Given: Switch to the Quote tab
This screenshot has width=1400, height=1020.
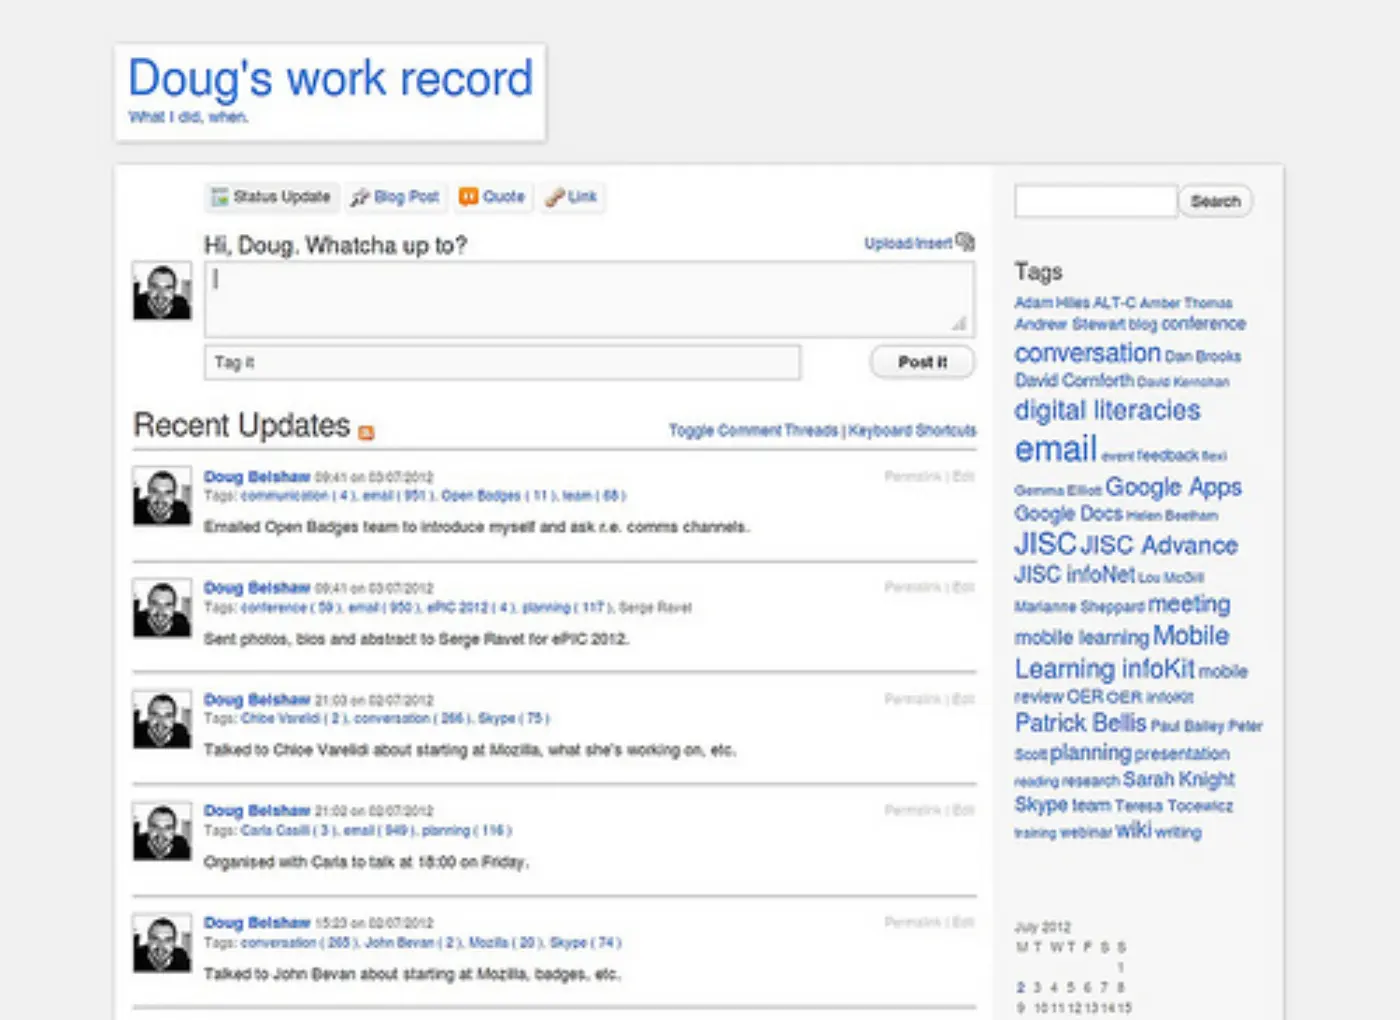Looking at the screenshot, I should click(492, 197).
